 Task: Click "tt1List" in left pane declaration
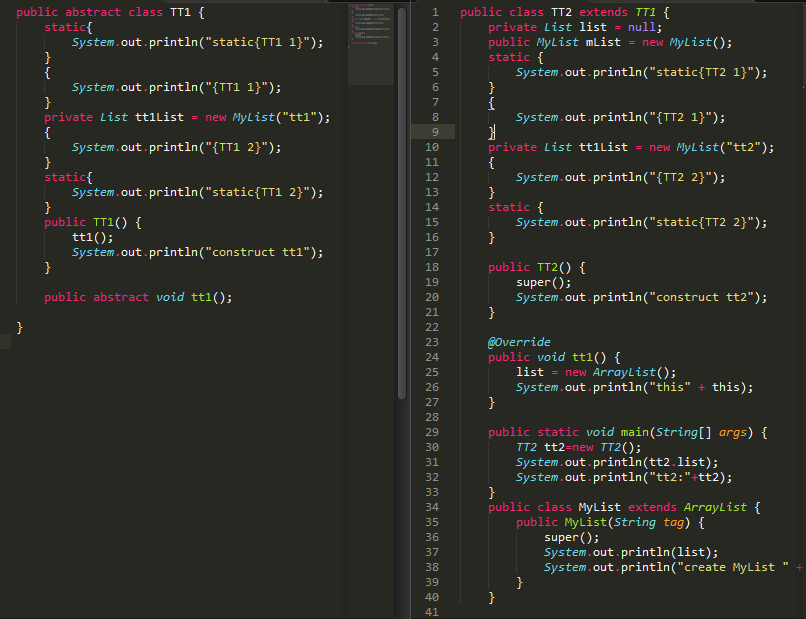click(159, 117)
